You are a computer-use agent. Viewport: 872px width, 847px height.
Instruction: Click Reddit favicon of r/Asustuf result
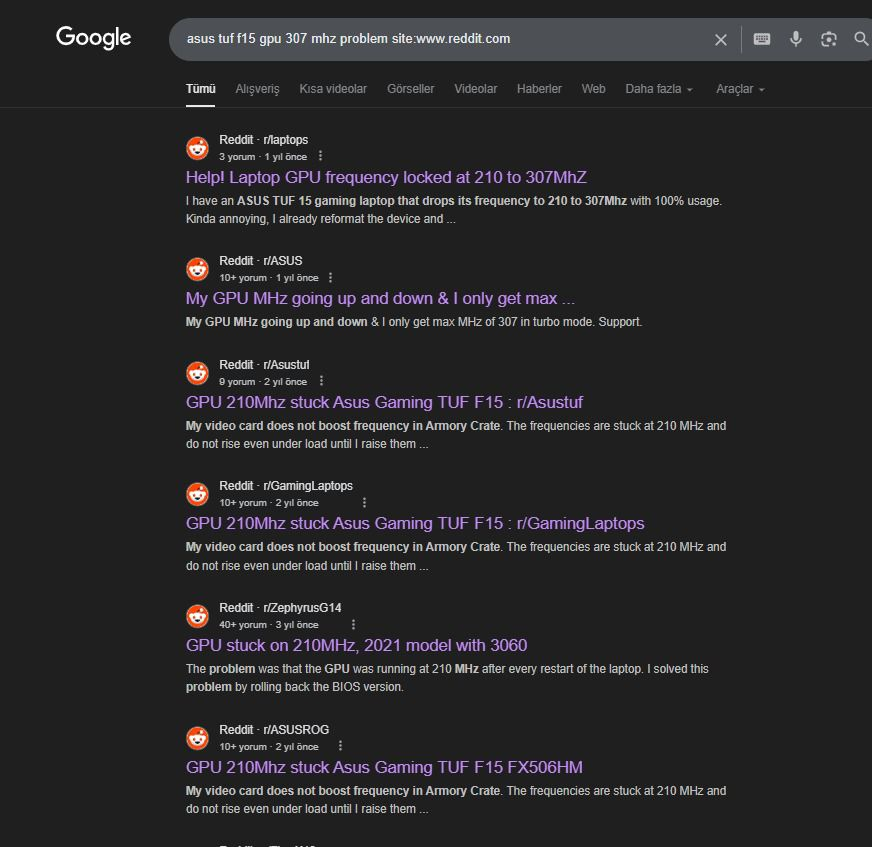click(x=197, y=373)
